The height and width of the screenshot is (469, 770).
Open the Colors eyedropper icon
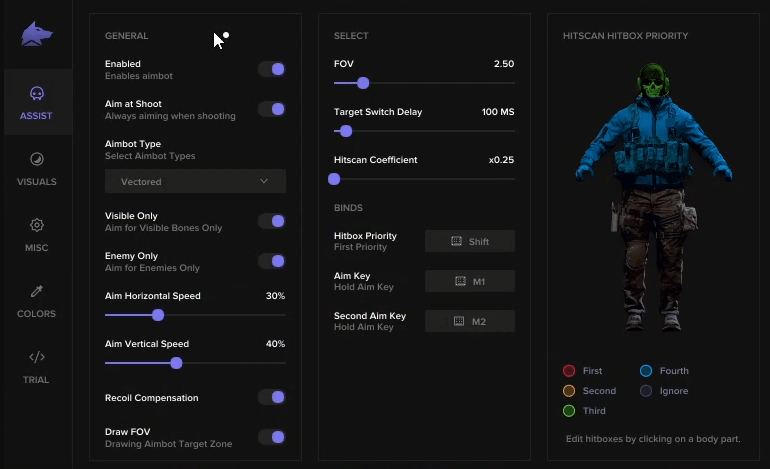(37, 291)
